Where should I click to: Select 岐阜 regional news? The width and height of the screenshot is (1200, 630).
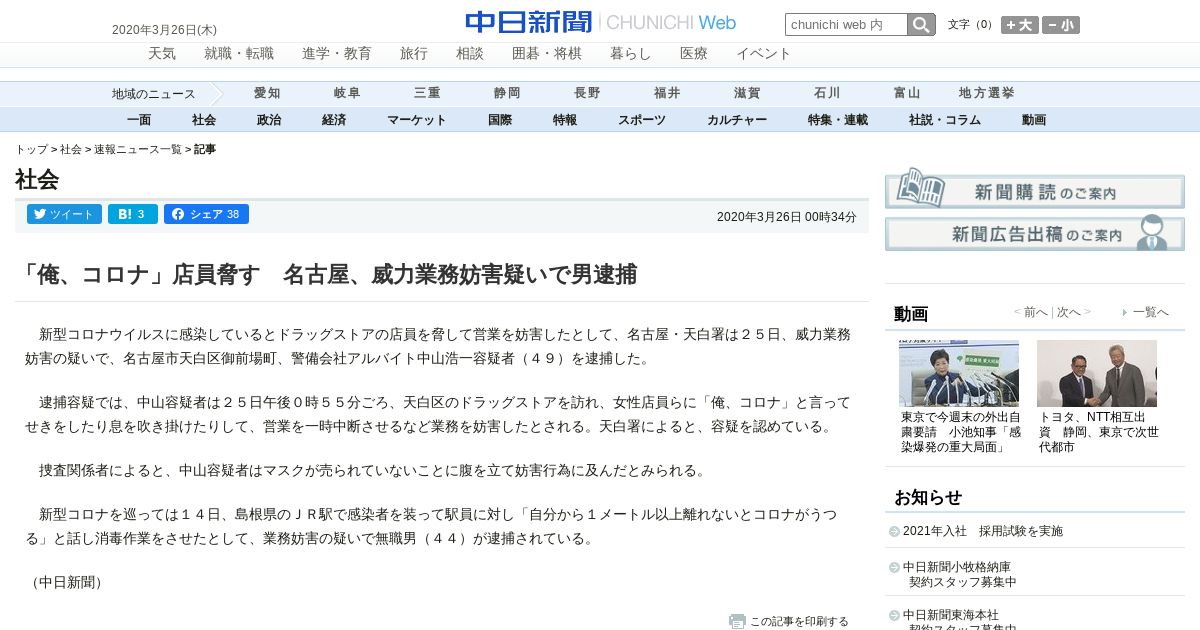point(347,93)
